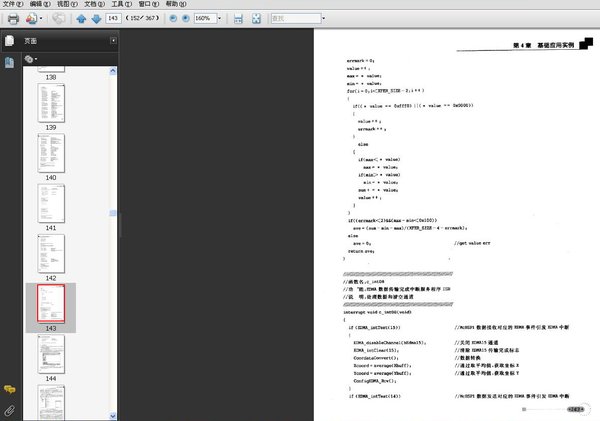Image resolution: width=600 pixels, height=421 pixels.
Task: Open the 工具 (Tools) menu
Action: 122,4
